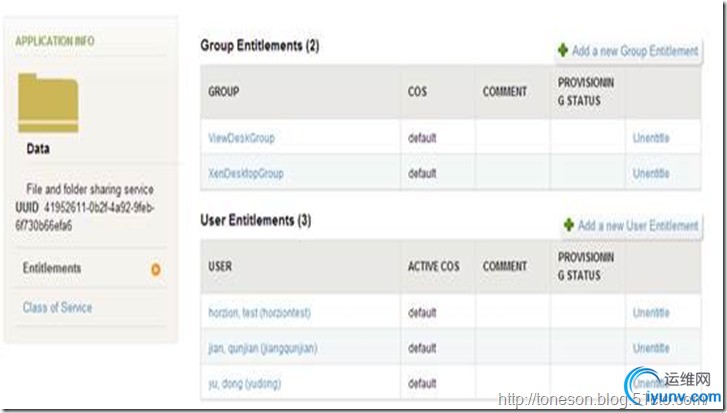Unentitle the ViewDeskGroup group
This screenshot has width=727, height=413.
point(651,138)
